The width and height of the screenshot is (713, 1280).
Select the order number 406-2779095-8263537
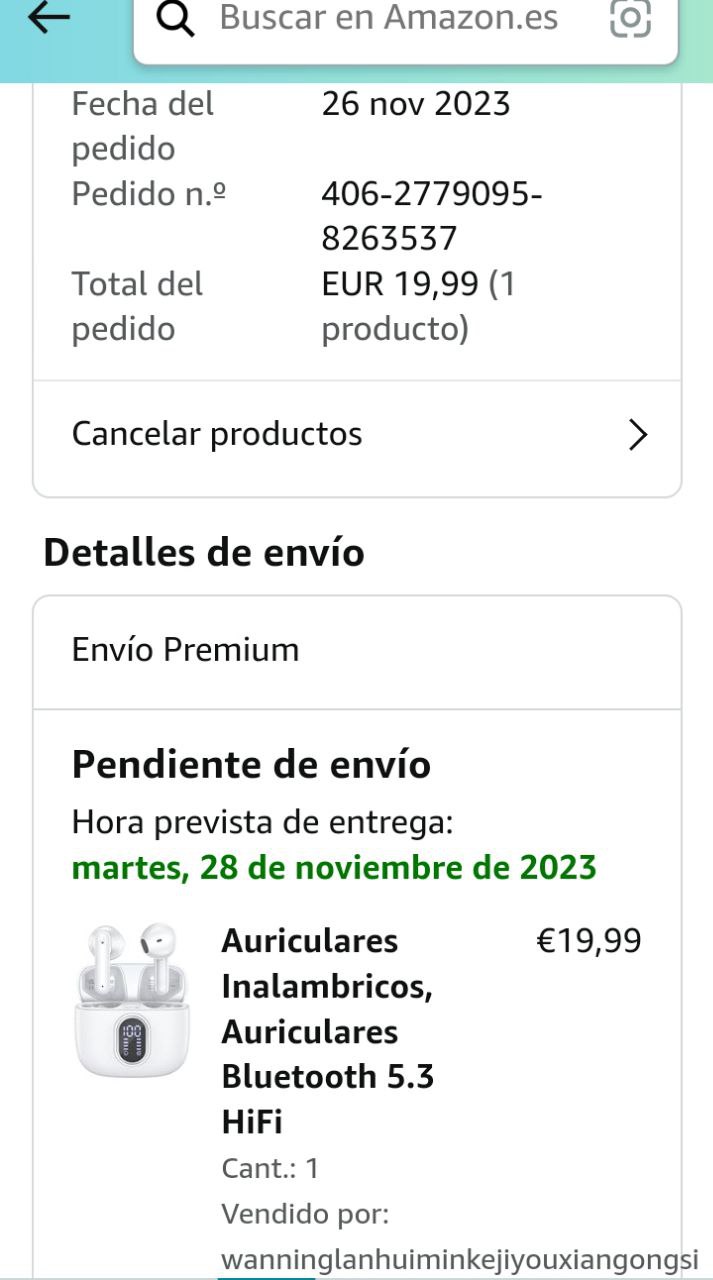pos(432,215)
